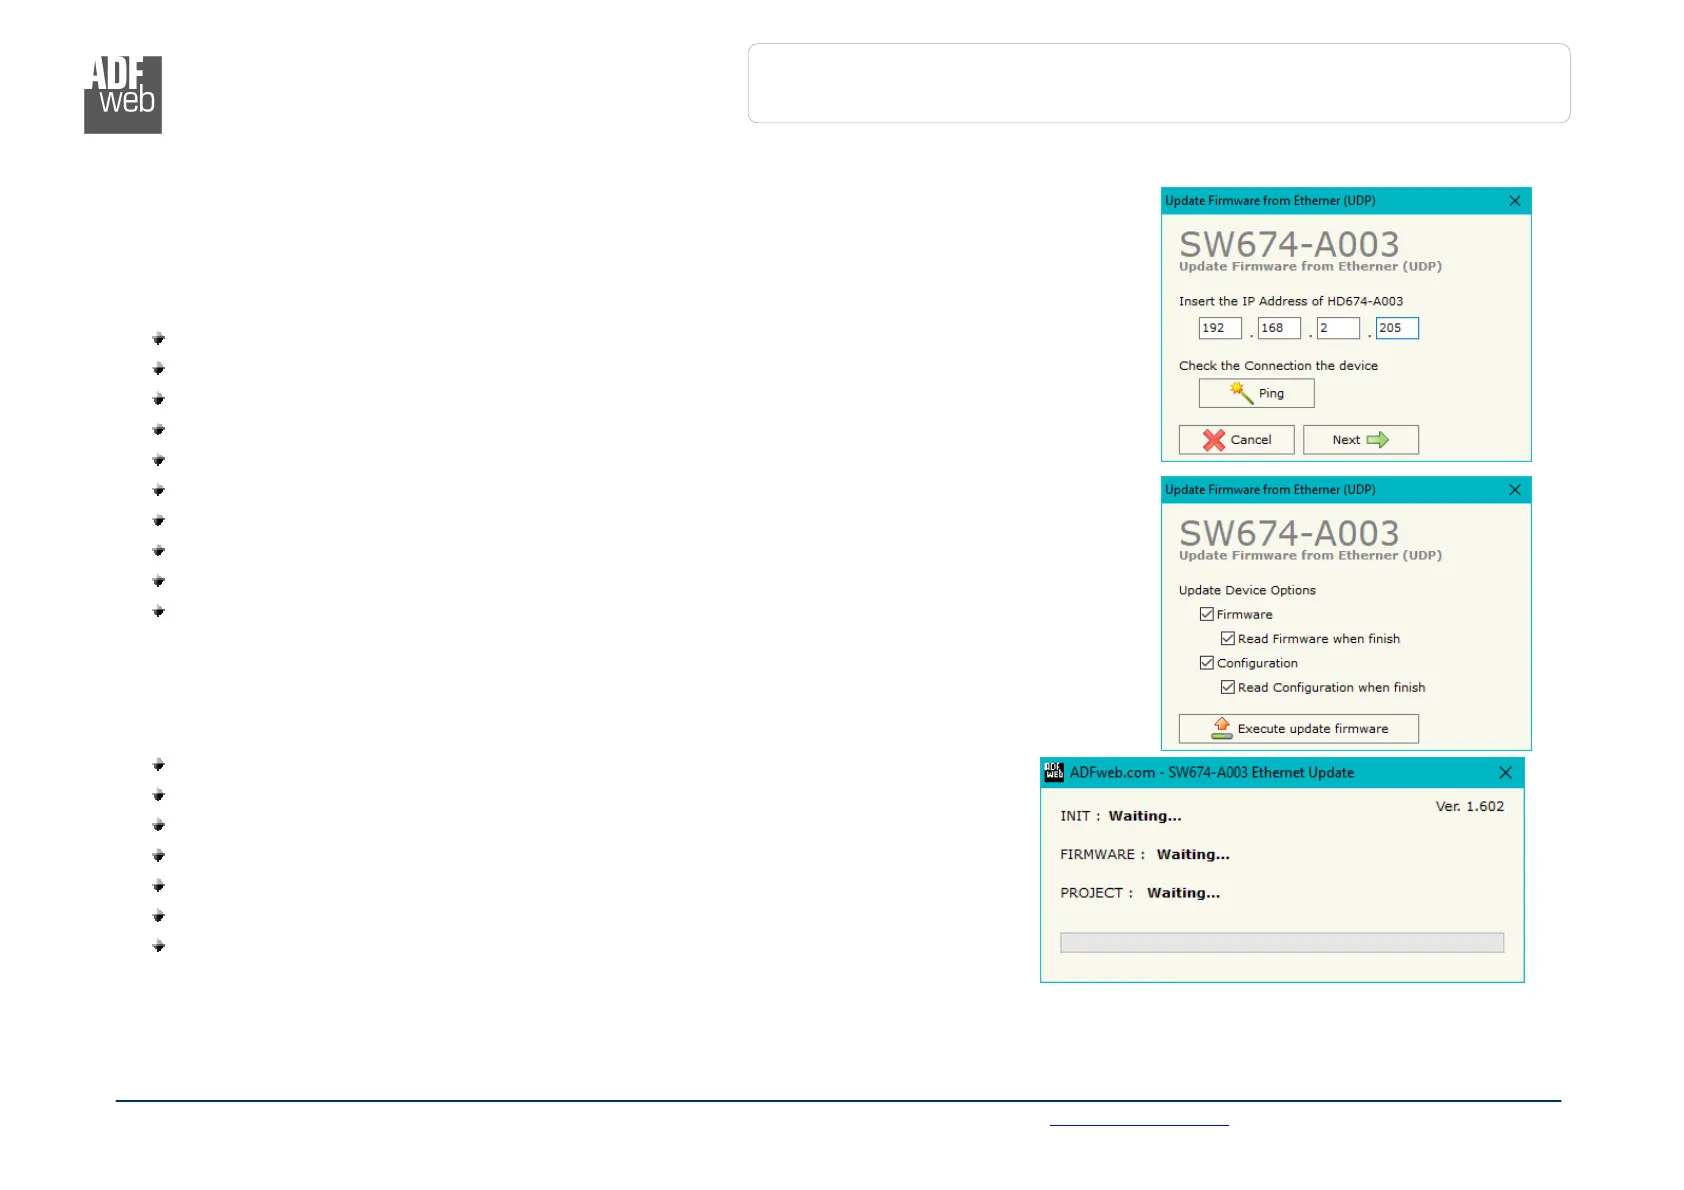1684x1190 pixels.
Task: Click the fourth IP octet field 205
Action: 1397,328
